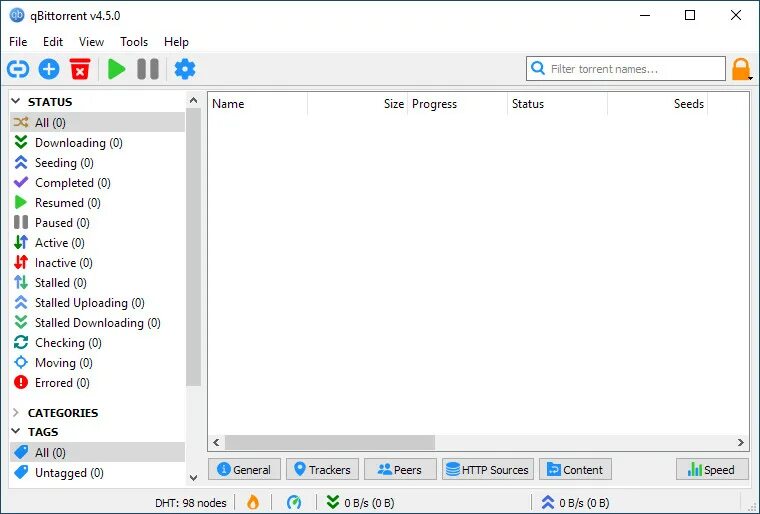Select the Paused (0) filter
Image resolution: width=760 pixels, height=514 pixels.
[97, 223]
